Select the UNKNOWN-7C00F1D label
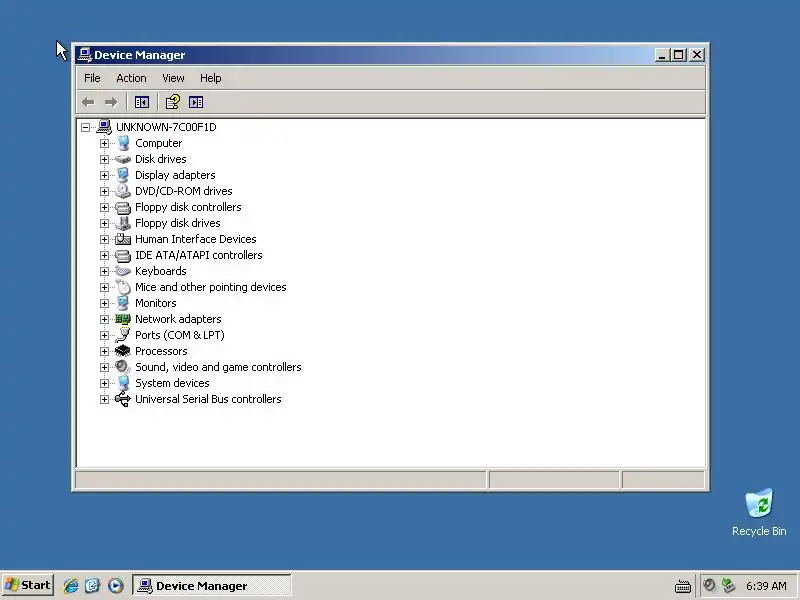This screenshot has height=600, width=800. (166, 127)
